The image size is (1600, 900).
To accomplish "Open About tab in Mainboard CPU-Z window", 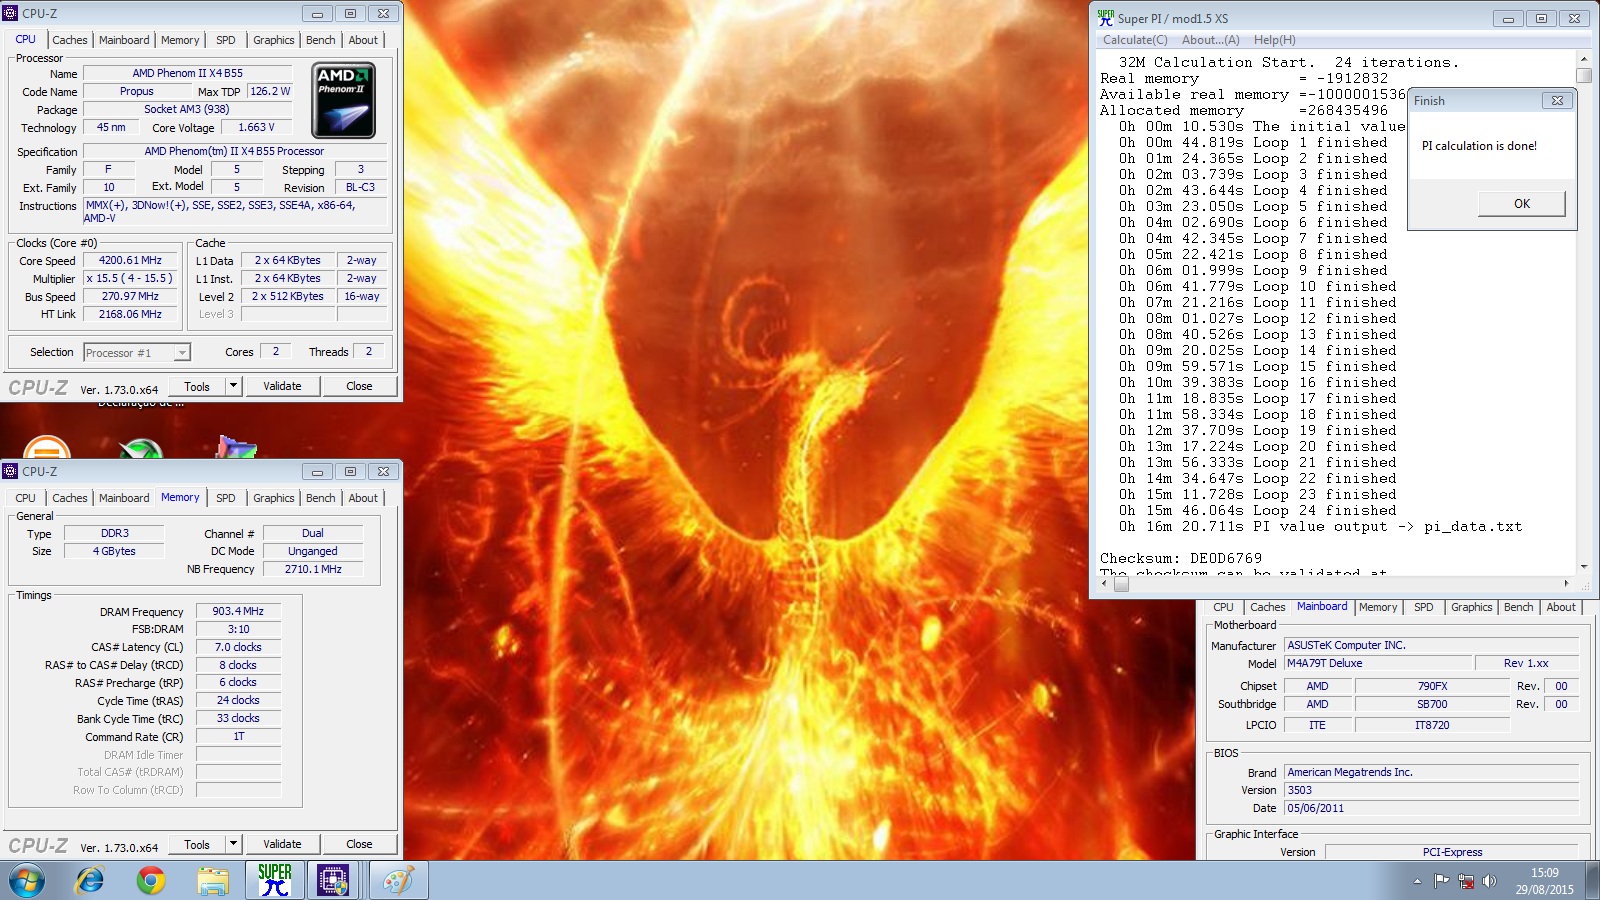I will pyautogui.click(x=1561, y=607).
